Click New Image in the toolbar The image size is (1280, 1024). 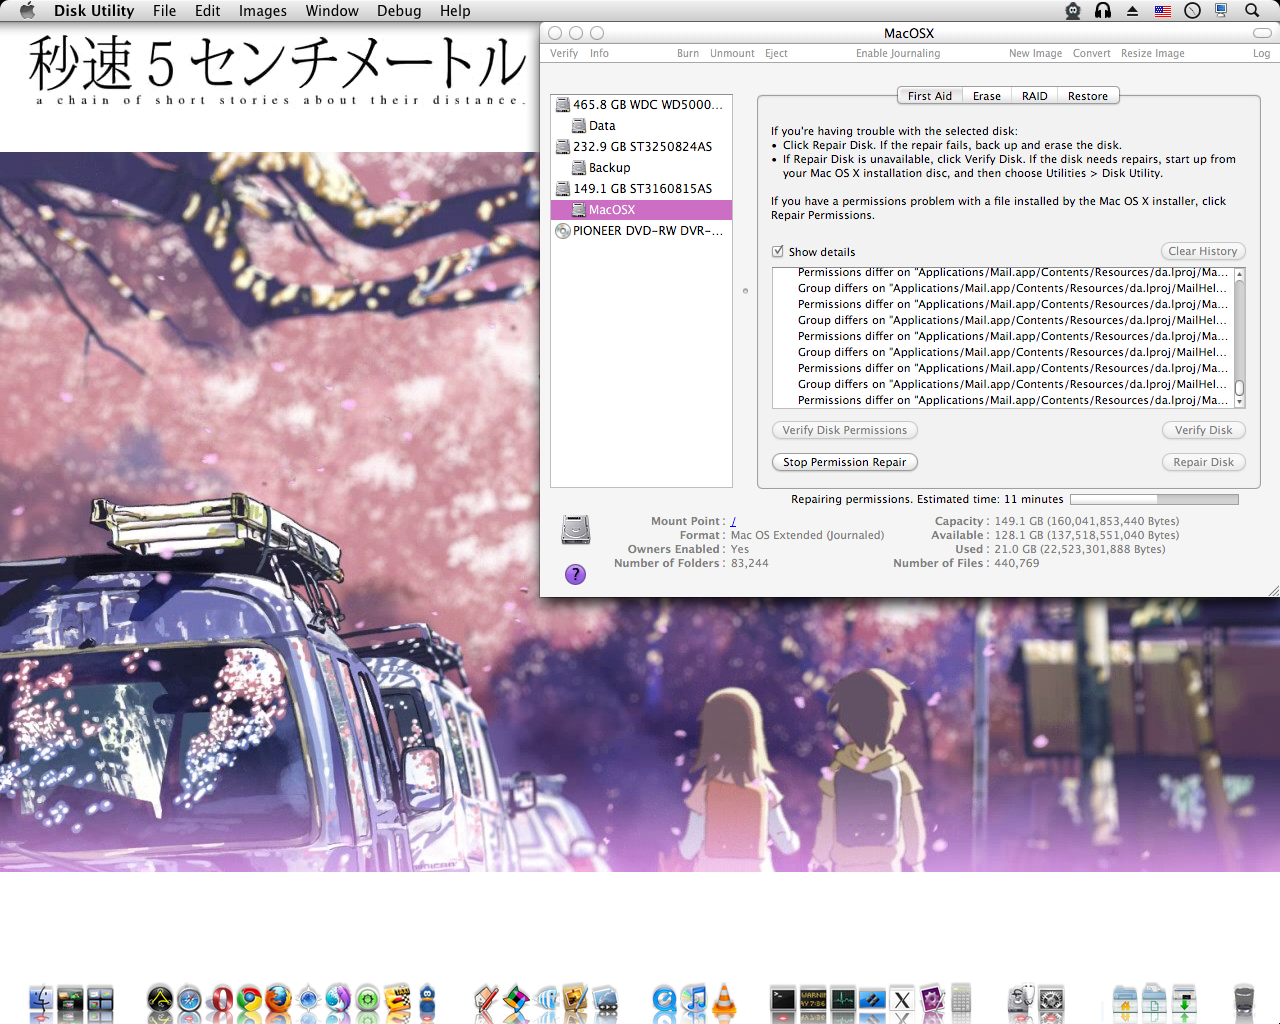click(x=1035, y=53)
